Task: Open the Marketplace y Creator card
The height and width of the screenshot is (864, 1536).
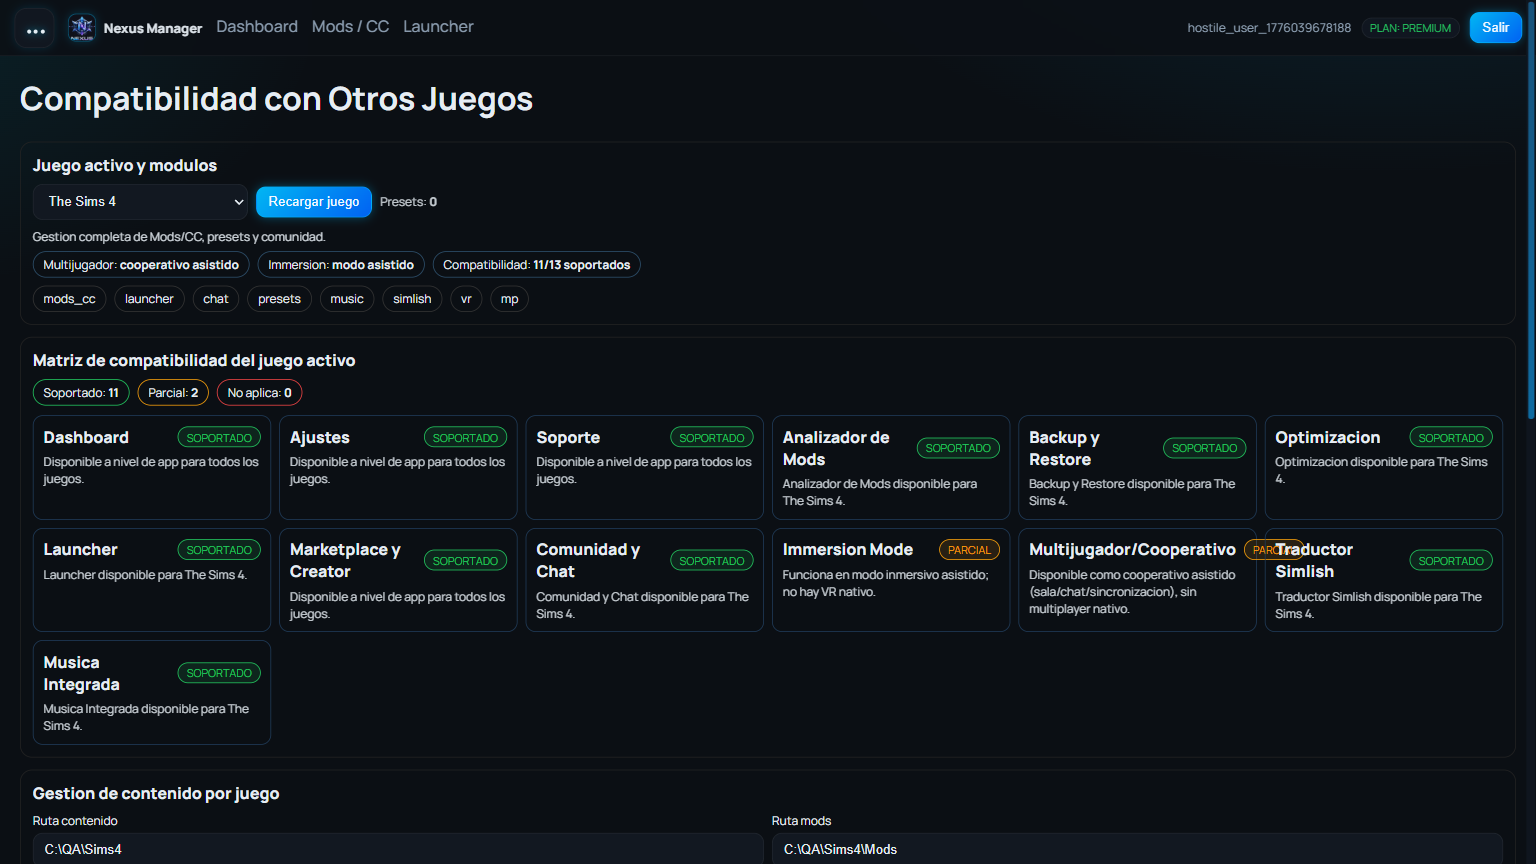Action: 398,580
